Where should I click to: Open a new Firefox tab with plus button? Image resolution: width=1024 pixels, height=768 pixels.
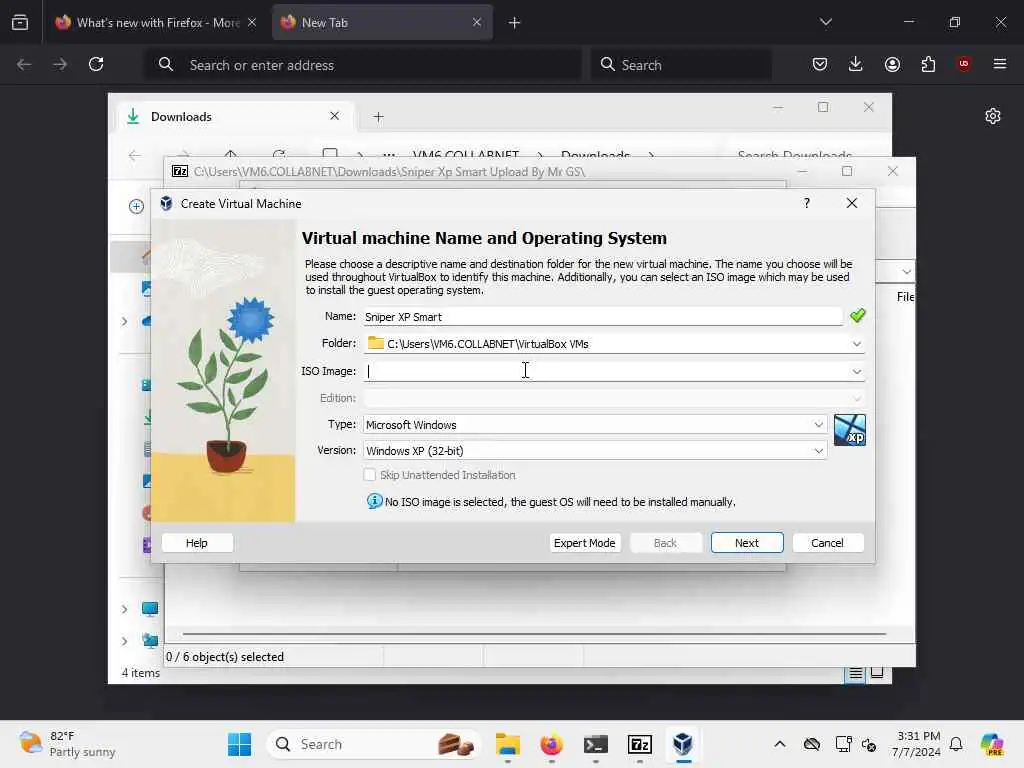tap(514, 23)
